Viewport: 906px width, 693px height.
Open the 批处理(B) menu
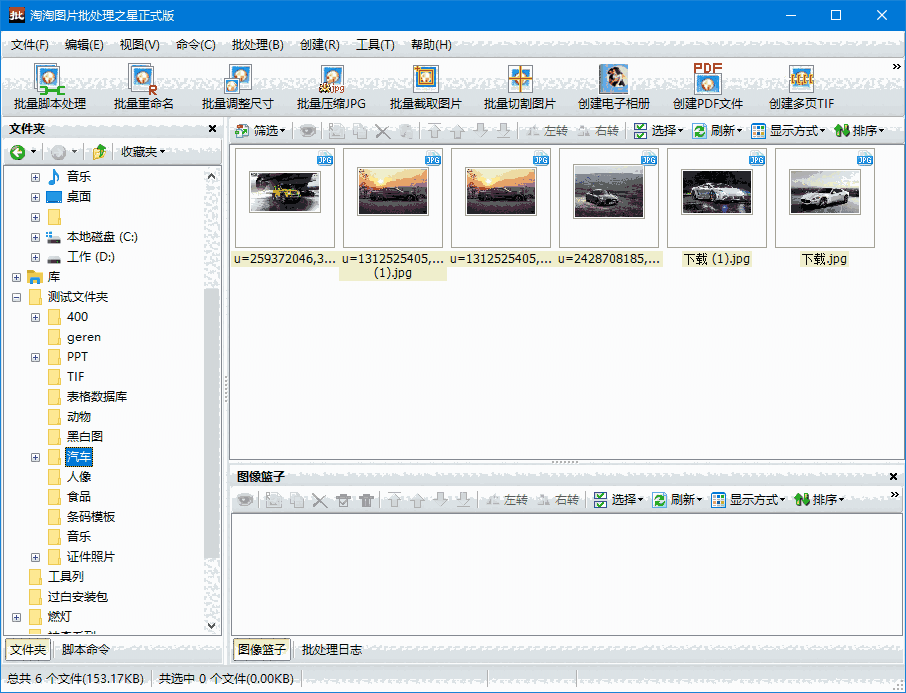257,45
